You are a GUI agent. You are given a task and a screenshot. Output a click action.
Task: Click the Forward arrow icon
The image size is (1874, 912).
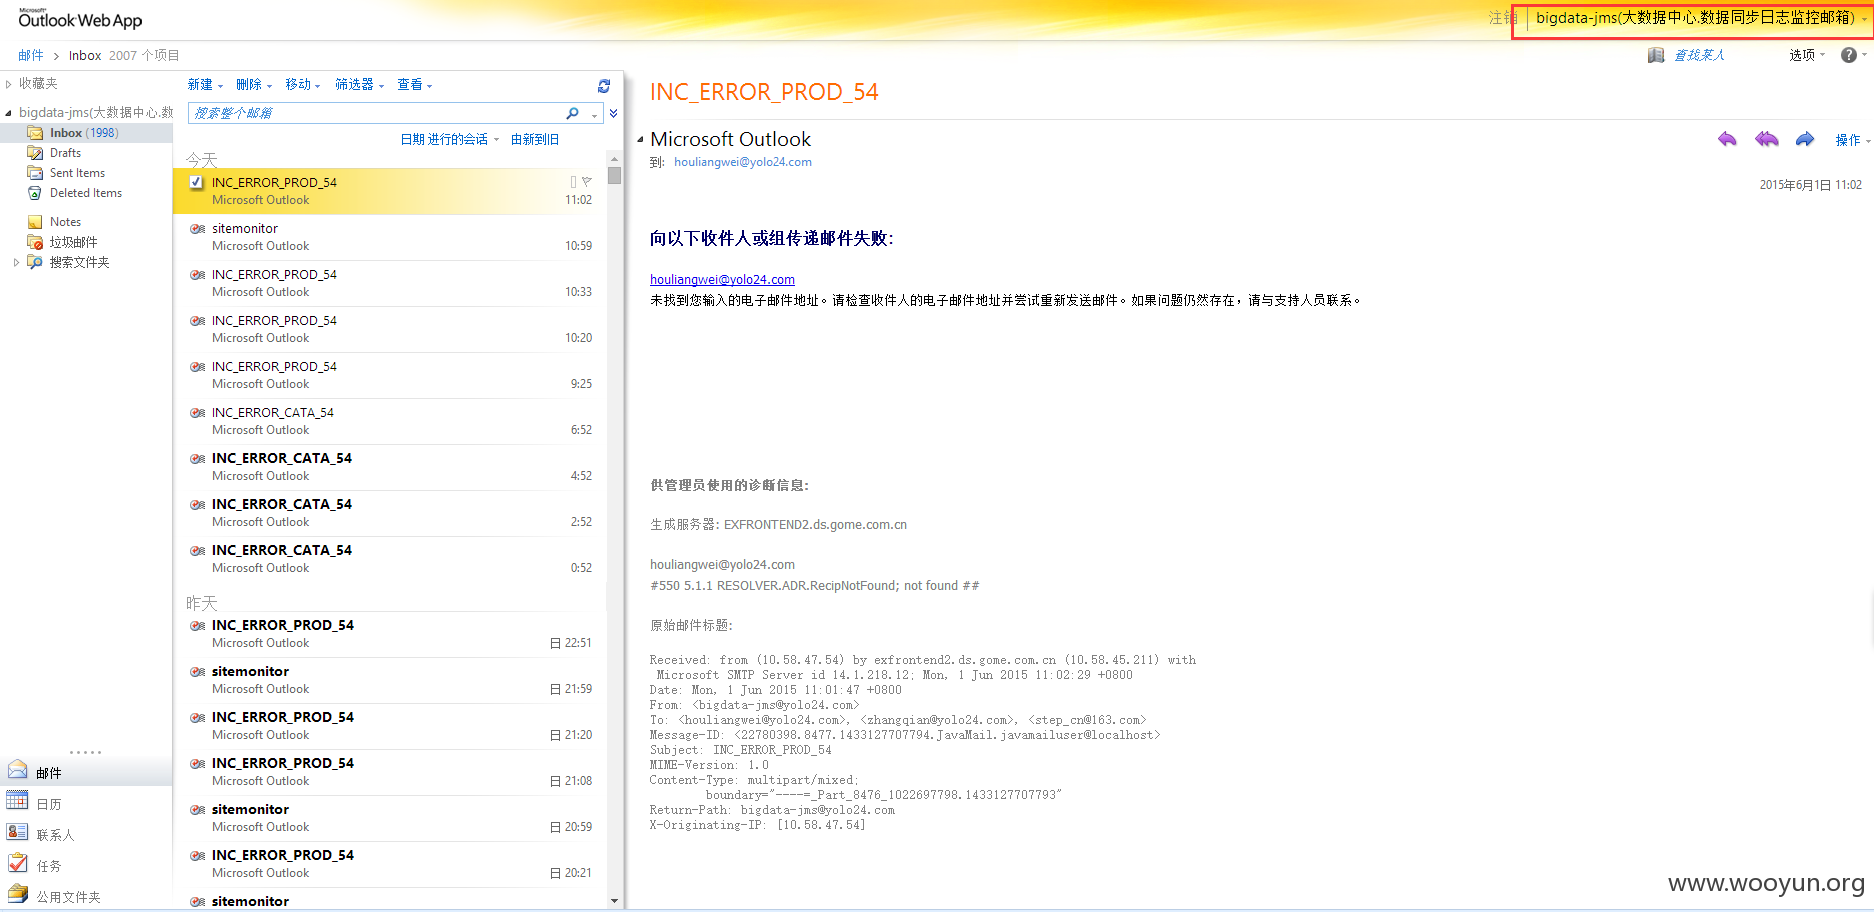1805,139
